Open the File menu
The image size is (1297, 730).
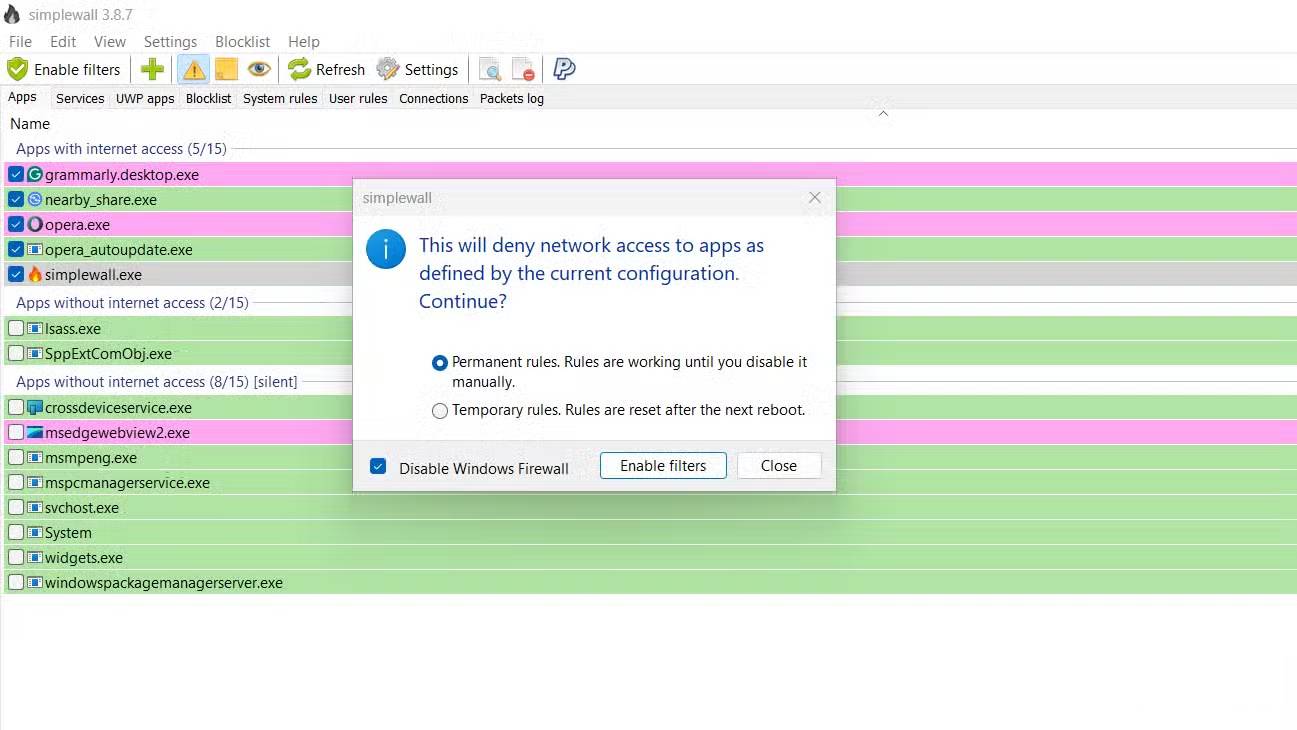point(20,41)
